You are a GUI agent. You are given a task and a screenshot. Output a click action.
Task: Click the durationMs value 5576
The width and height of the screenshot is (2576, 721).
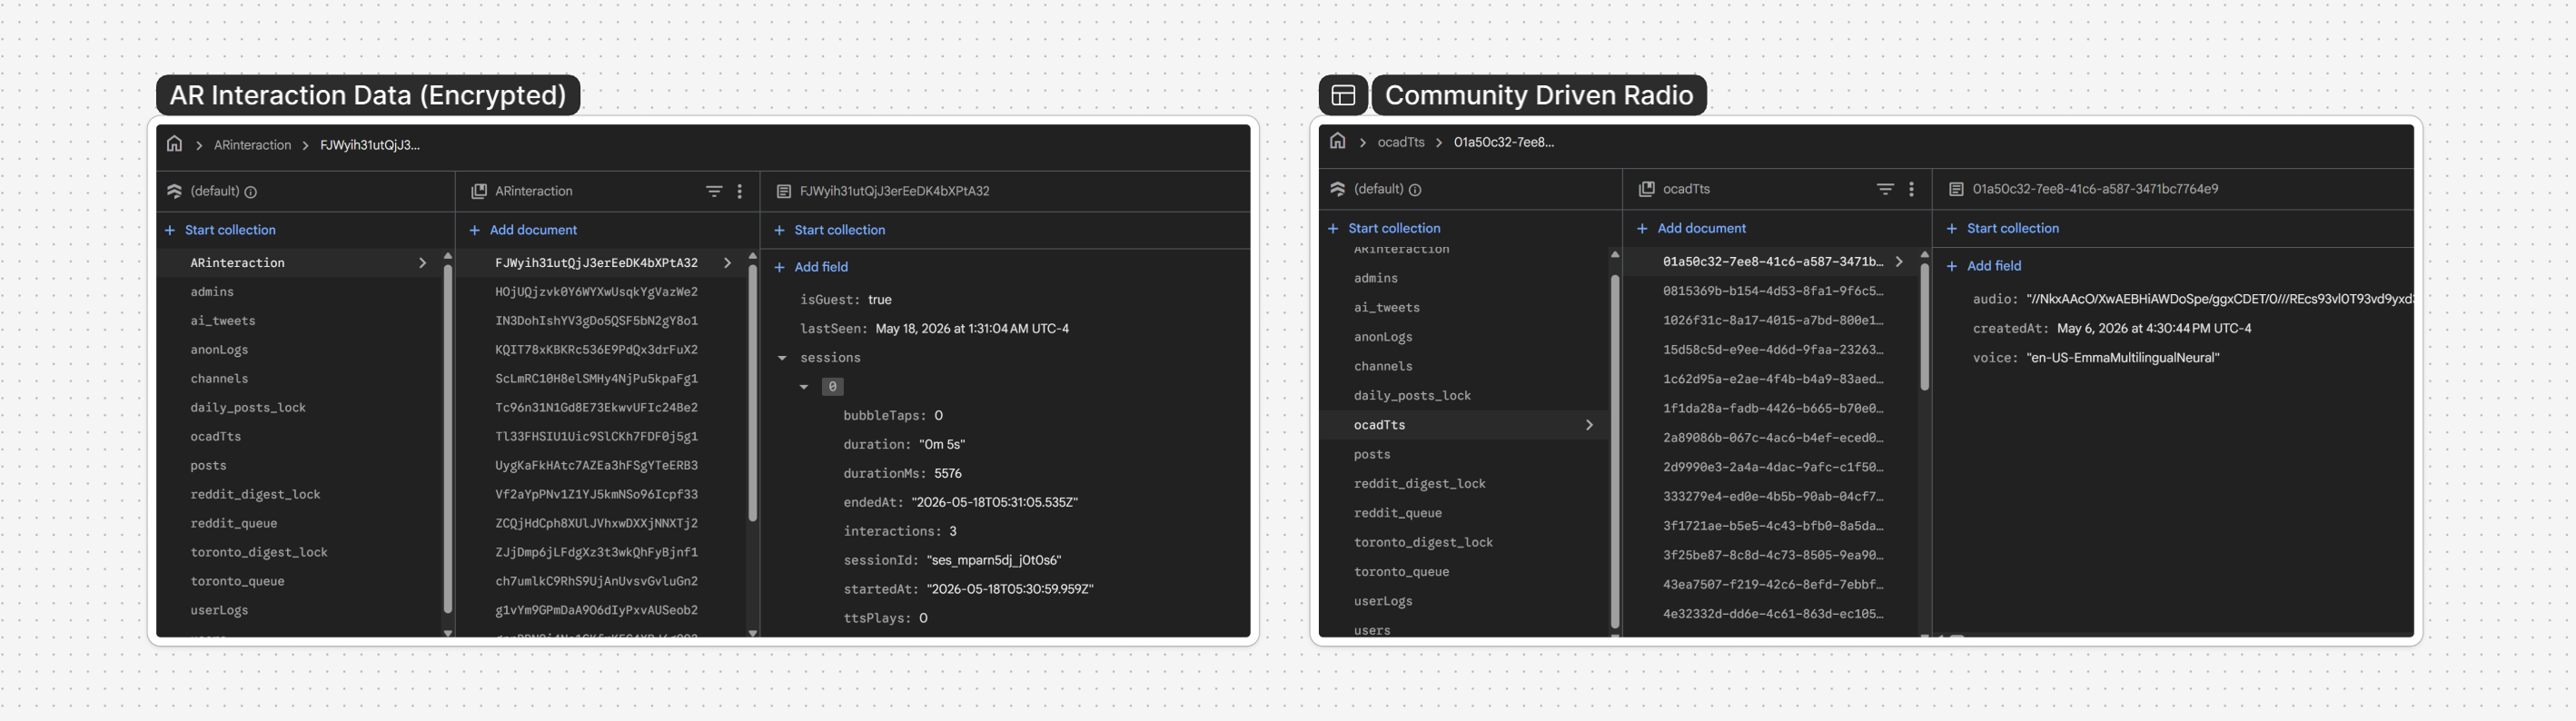pyautogui.click(x=948, y=474)
